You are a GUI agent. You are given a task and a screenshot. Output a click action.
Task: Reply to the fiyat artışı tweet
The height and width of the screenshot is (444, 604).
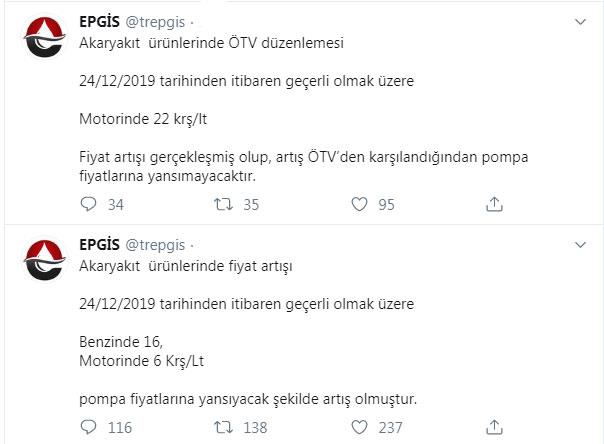(x=87, y=427)
